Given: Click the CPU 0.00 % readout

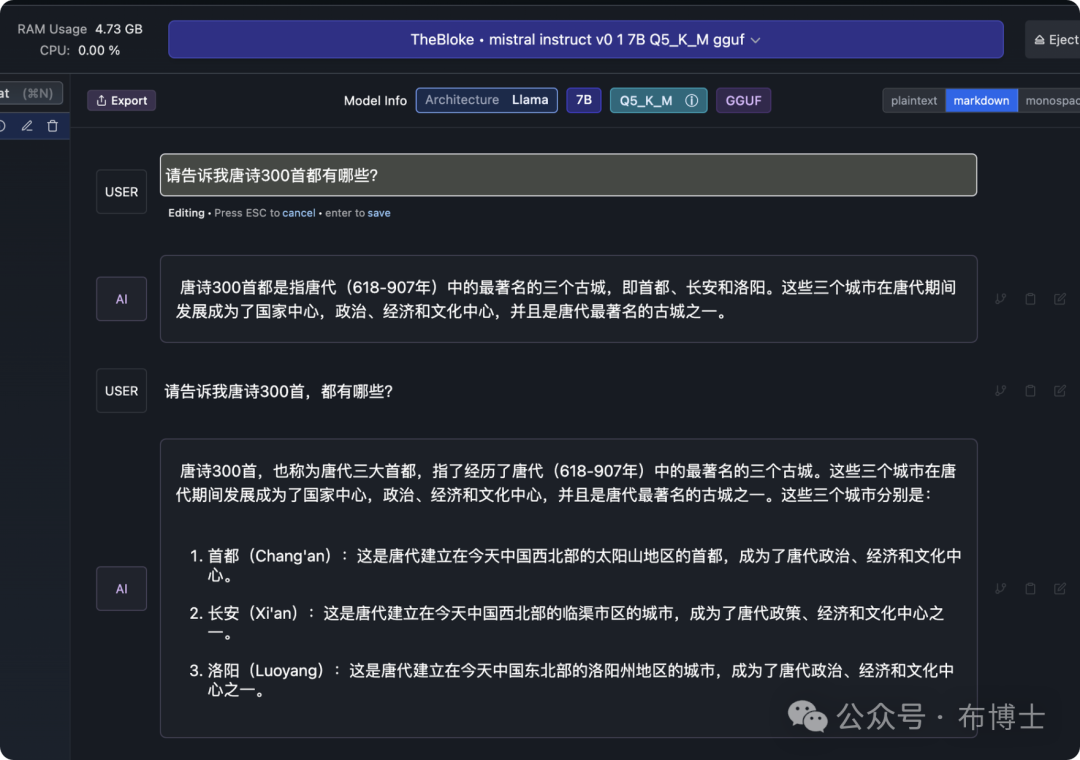Looking at the screenshot, I should click(80, 50).
